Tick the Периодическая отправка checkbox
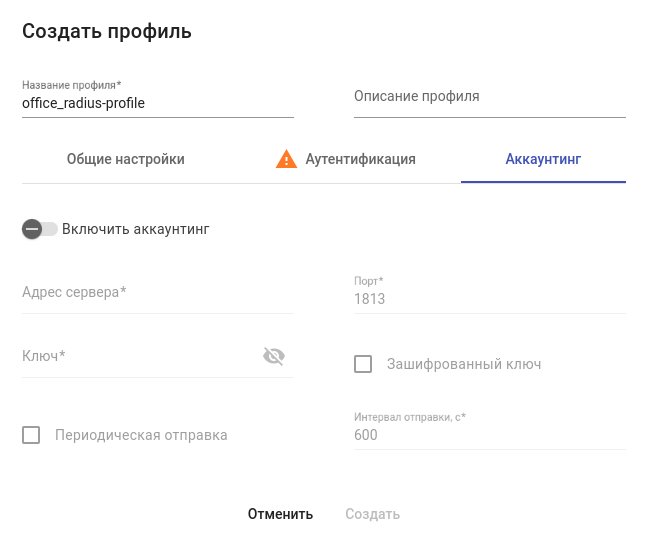This screenshot has width=649, height=539. tap(31, 435)
